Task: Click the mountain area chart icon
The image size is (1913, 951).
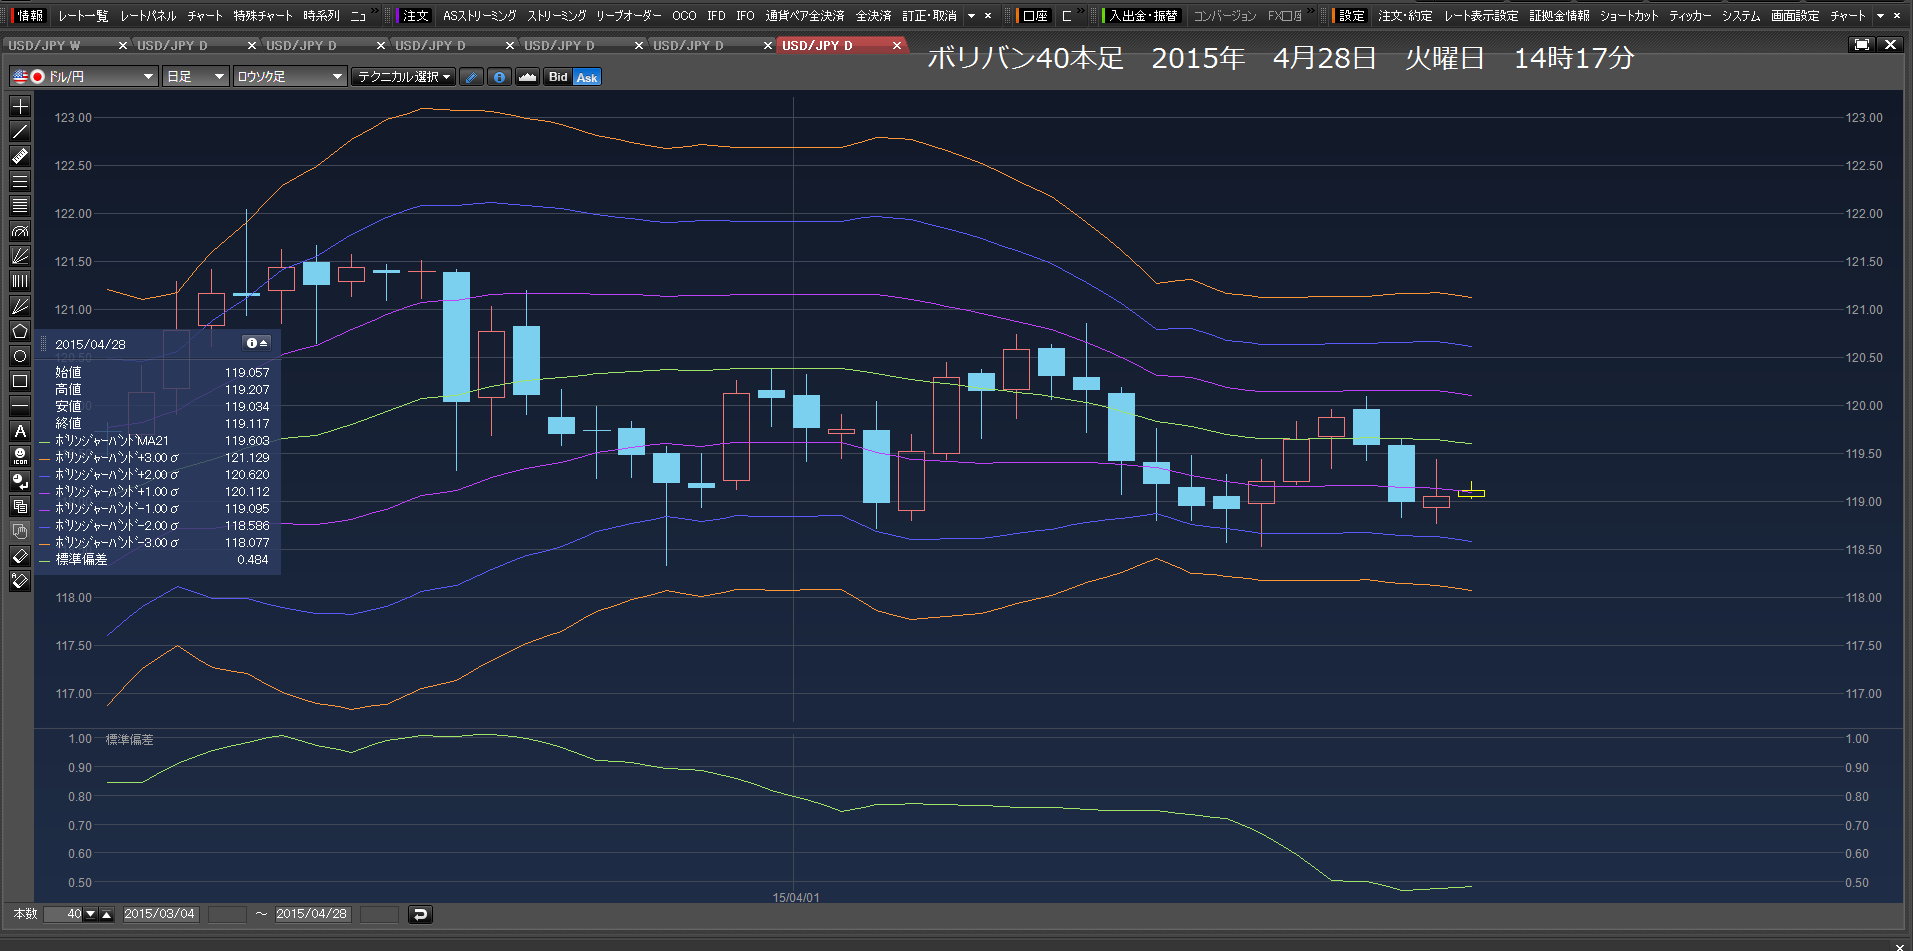Action: tap(527, 77)
